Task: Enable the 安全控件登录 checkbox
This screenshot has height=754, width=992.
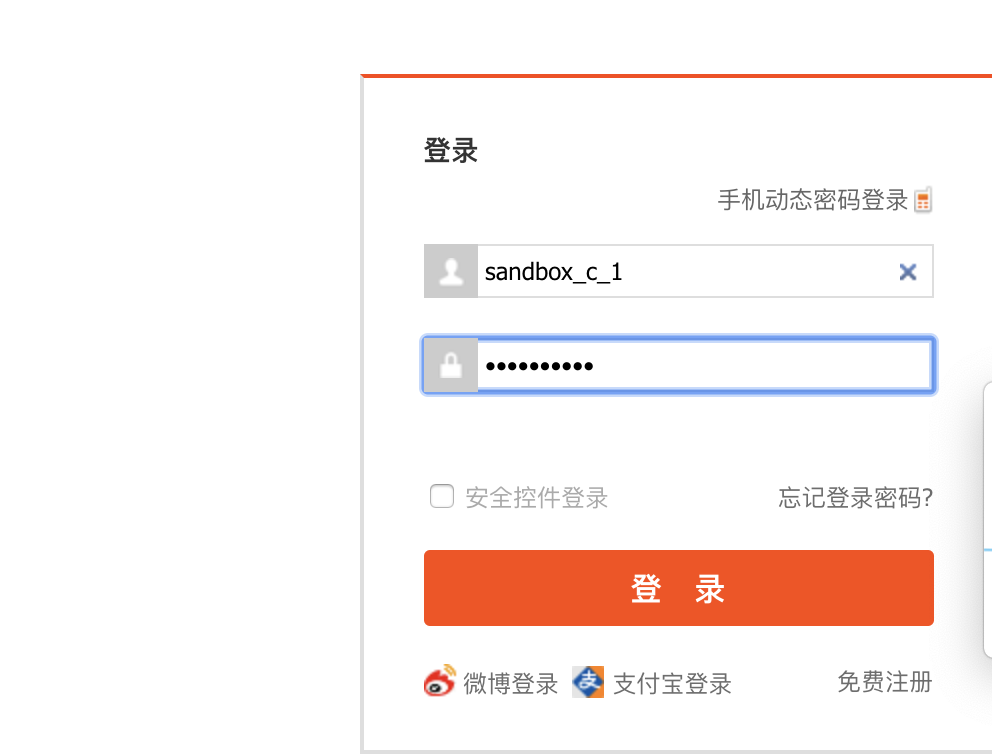Action: (x=442, y=496)
